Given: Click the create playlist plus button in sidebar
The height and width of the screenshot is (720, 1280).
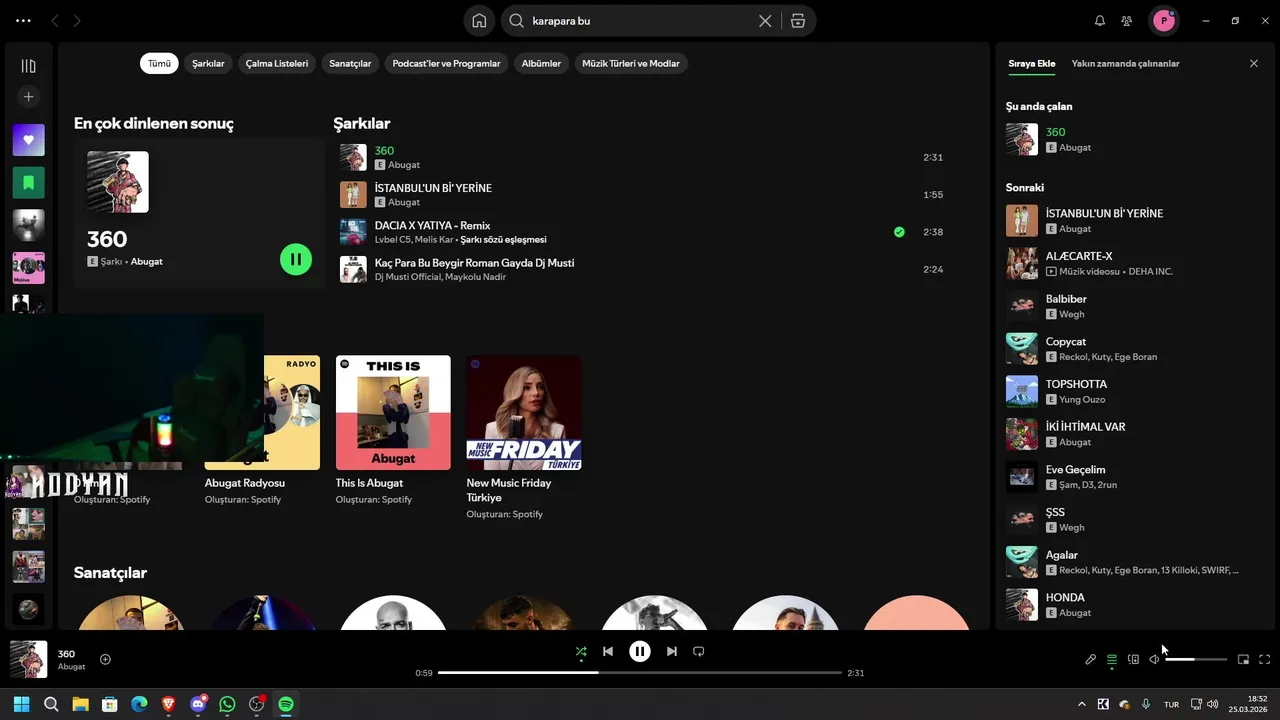Looking at the screenshot, I should coord(28,97).
